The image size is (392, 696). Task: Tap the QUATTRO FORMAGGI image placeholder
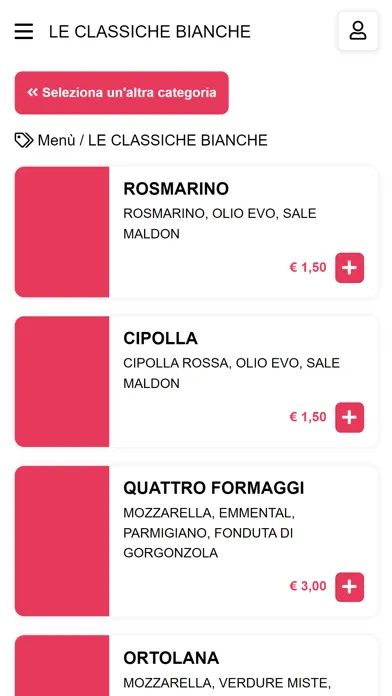(62, 541)
